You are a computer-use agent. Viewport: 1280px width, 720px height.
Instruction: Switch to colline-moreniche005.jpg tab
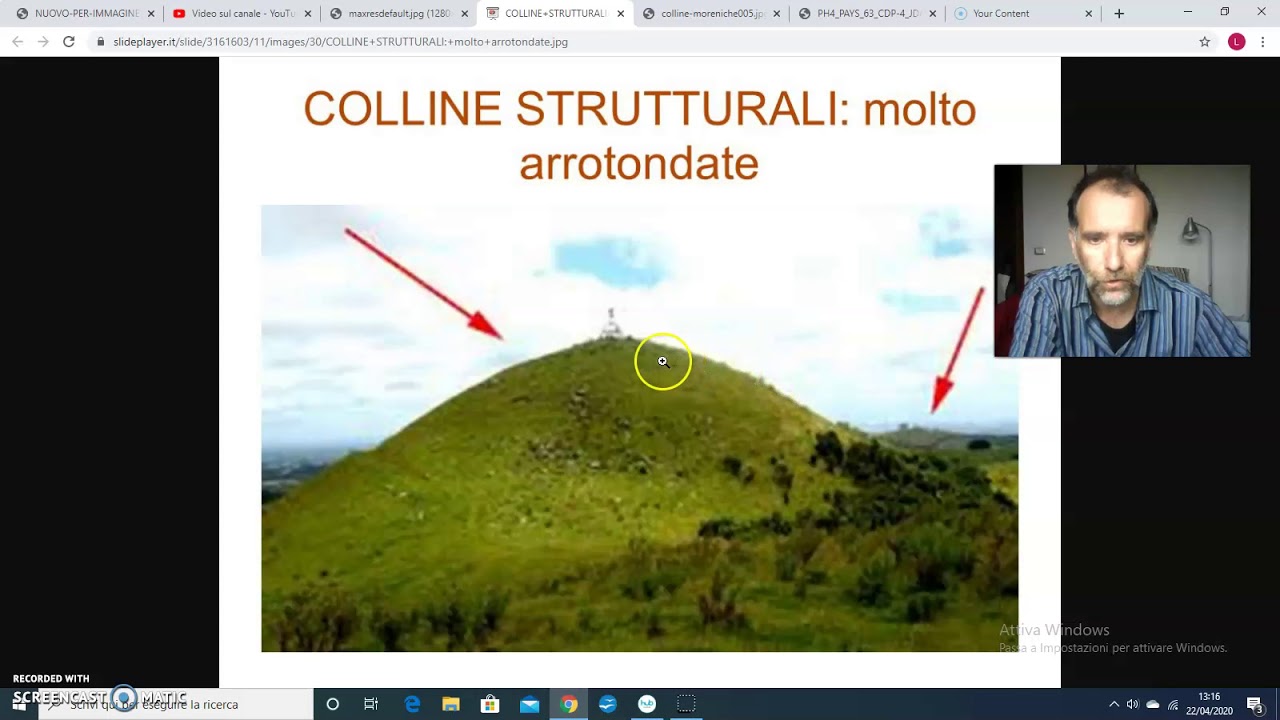tap(712, 14)
